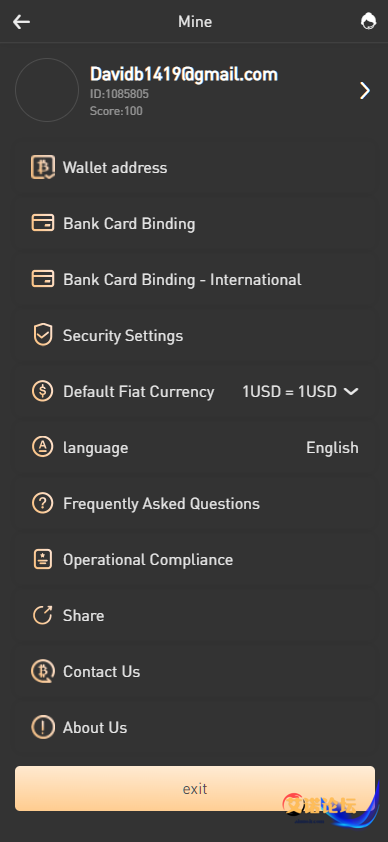Click the Operational Compliance document icon
This screenshot has width=388, height=842.
click(x=42, y=560)
